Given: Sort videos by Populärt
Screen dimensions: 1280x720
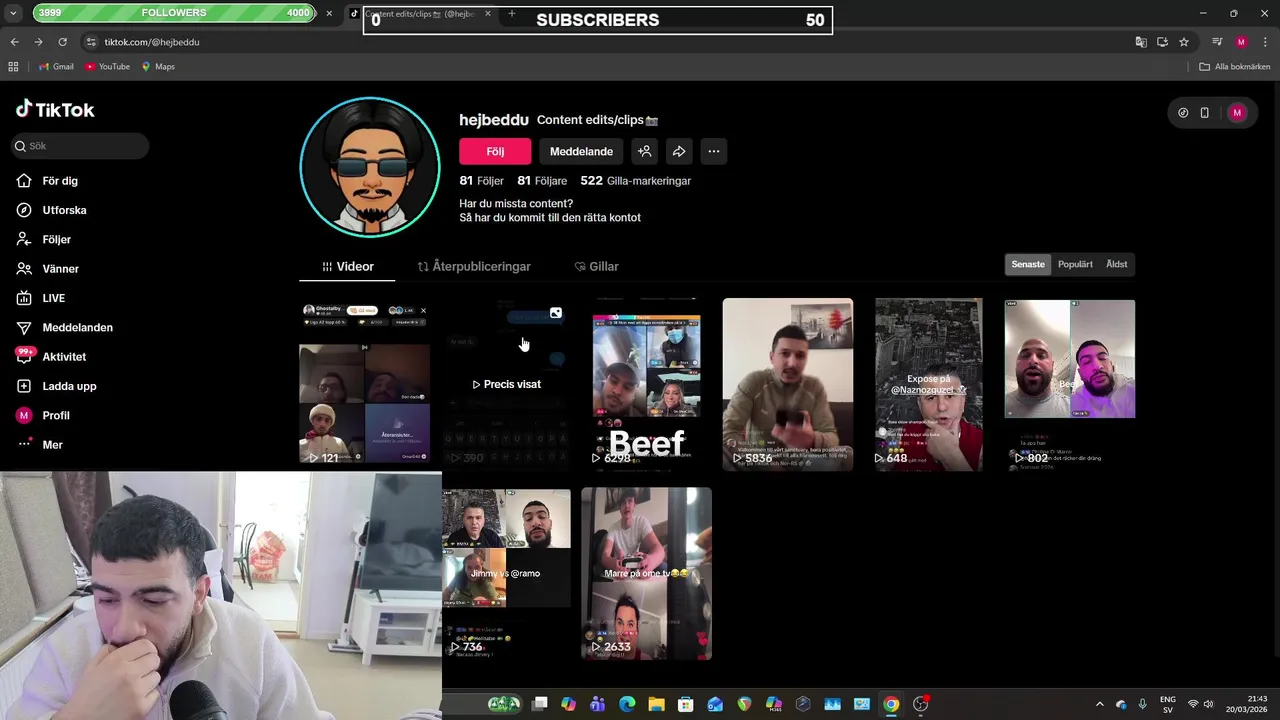Looking at the screenshot, I should (x=1075, y=264).
